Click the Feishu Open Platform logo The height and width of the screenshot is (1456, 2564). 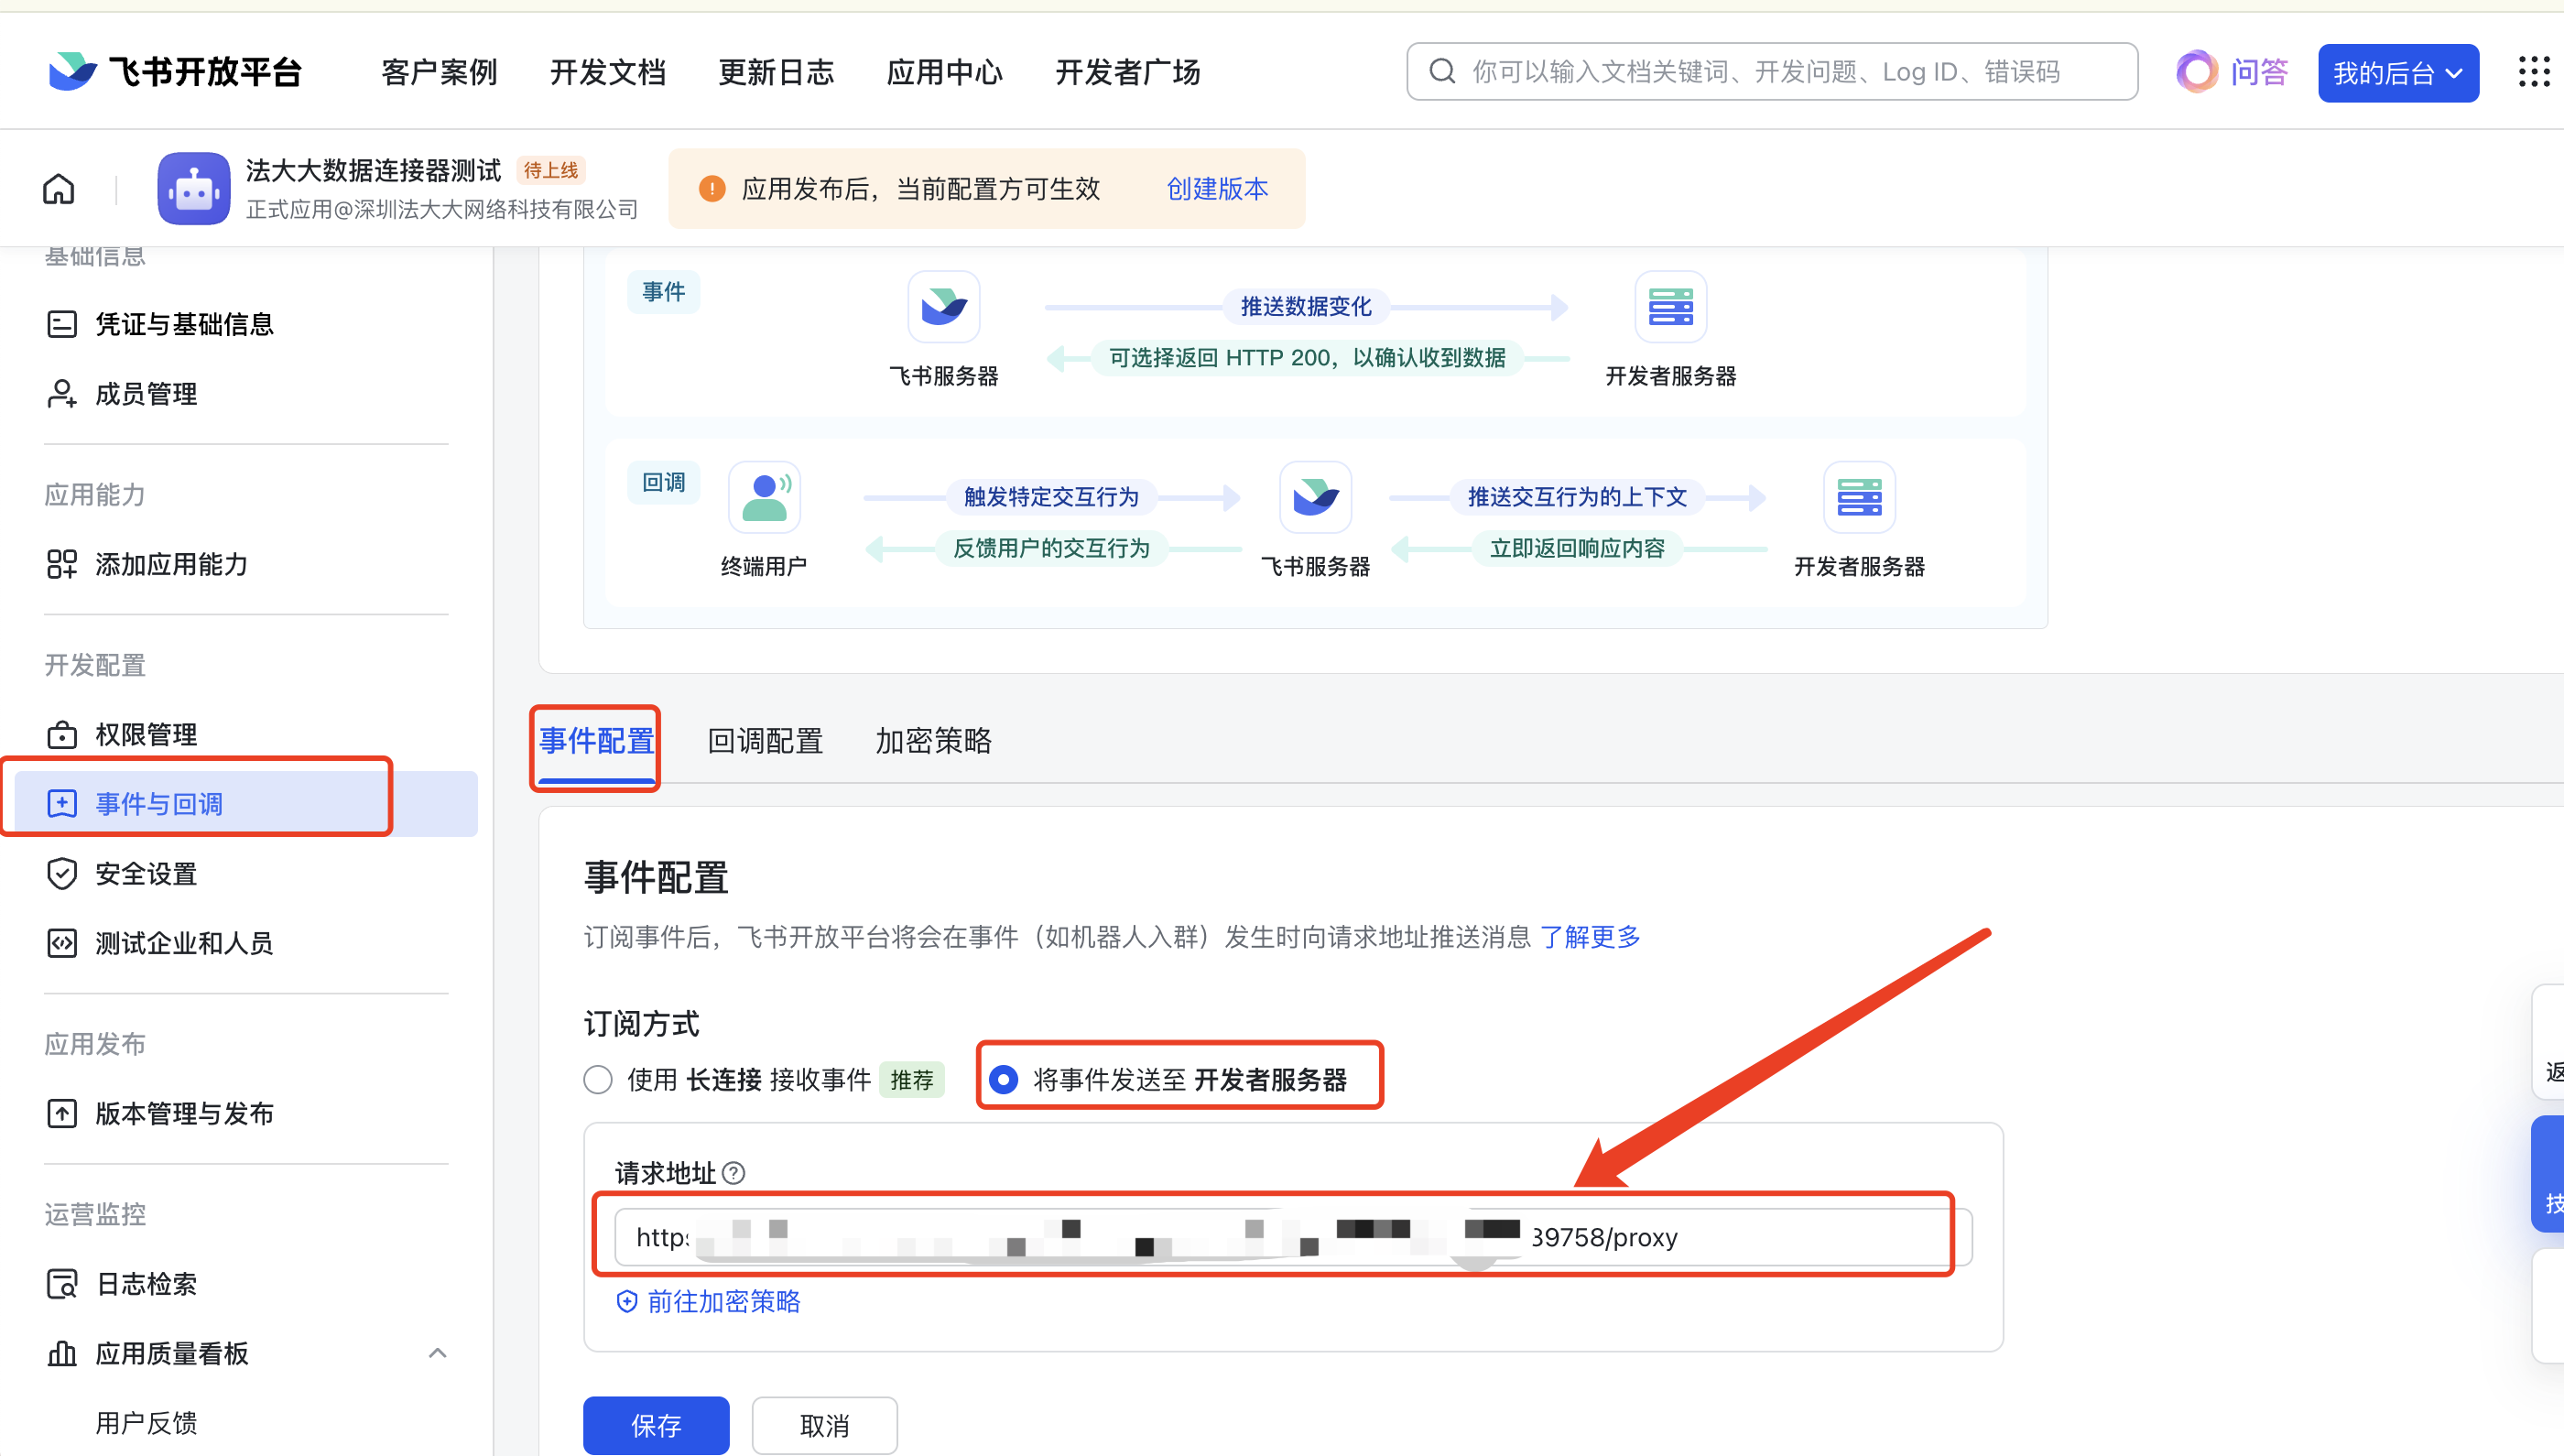[x=174, y=72]
